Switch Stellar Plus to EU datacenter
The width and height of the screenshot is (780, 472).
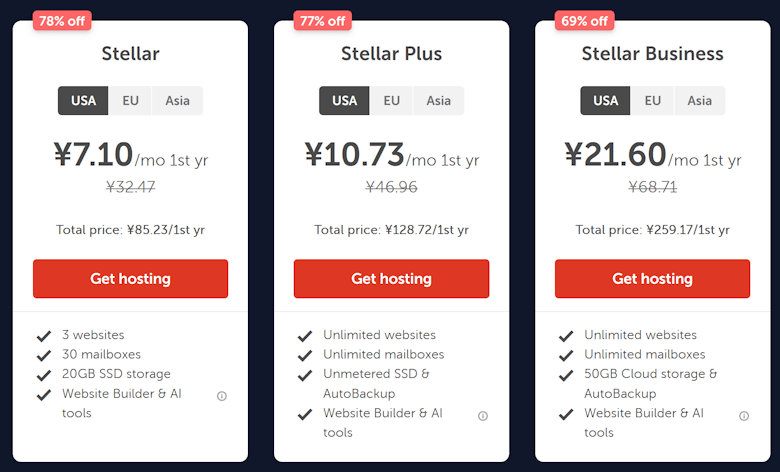pos(392,101)
